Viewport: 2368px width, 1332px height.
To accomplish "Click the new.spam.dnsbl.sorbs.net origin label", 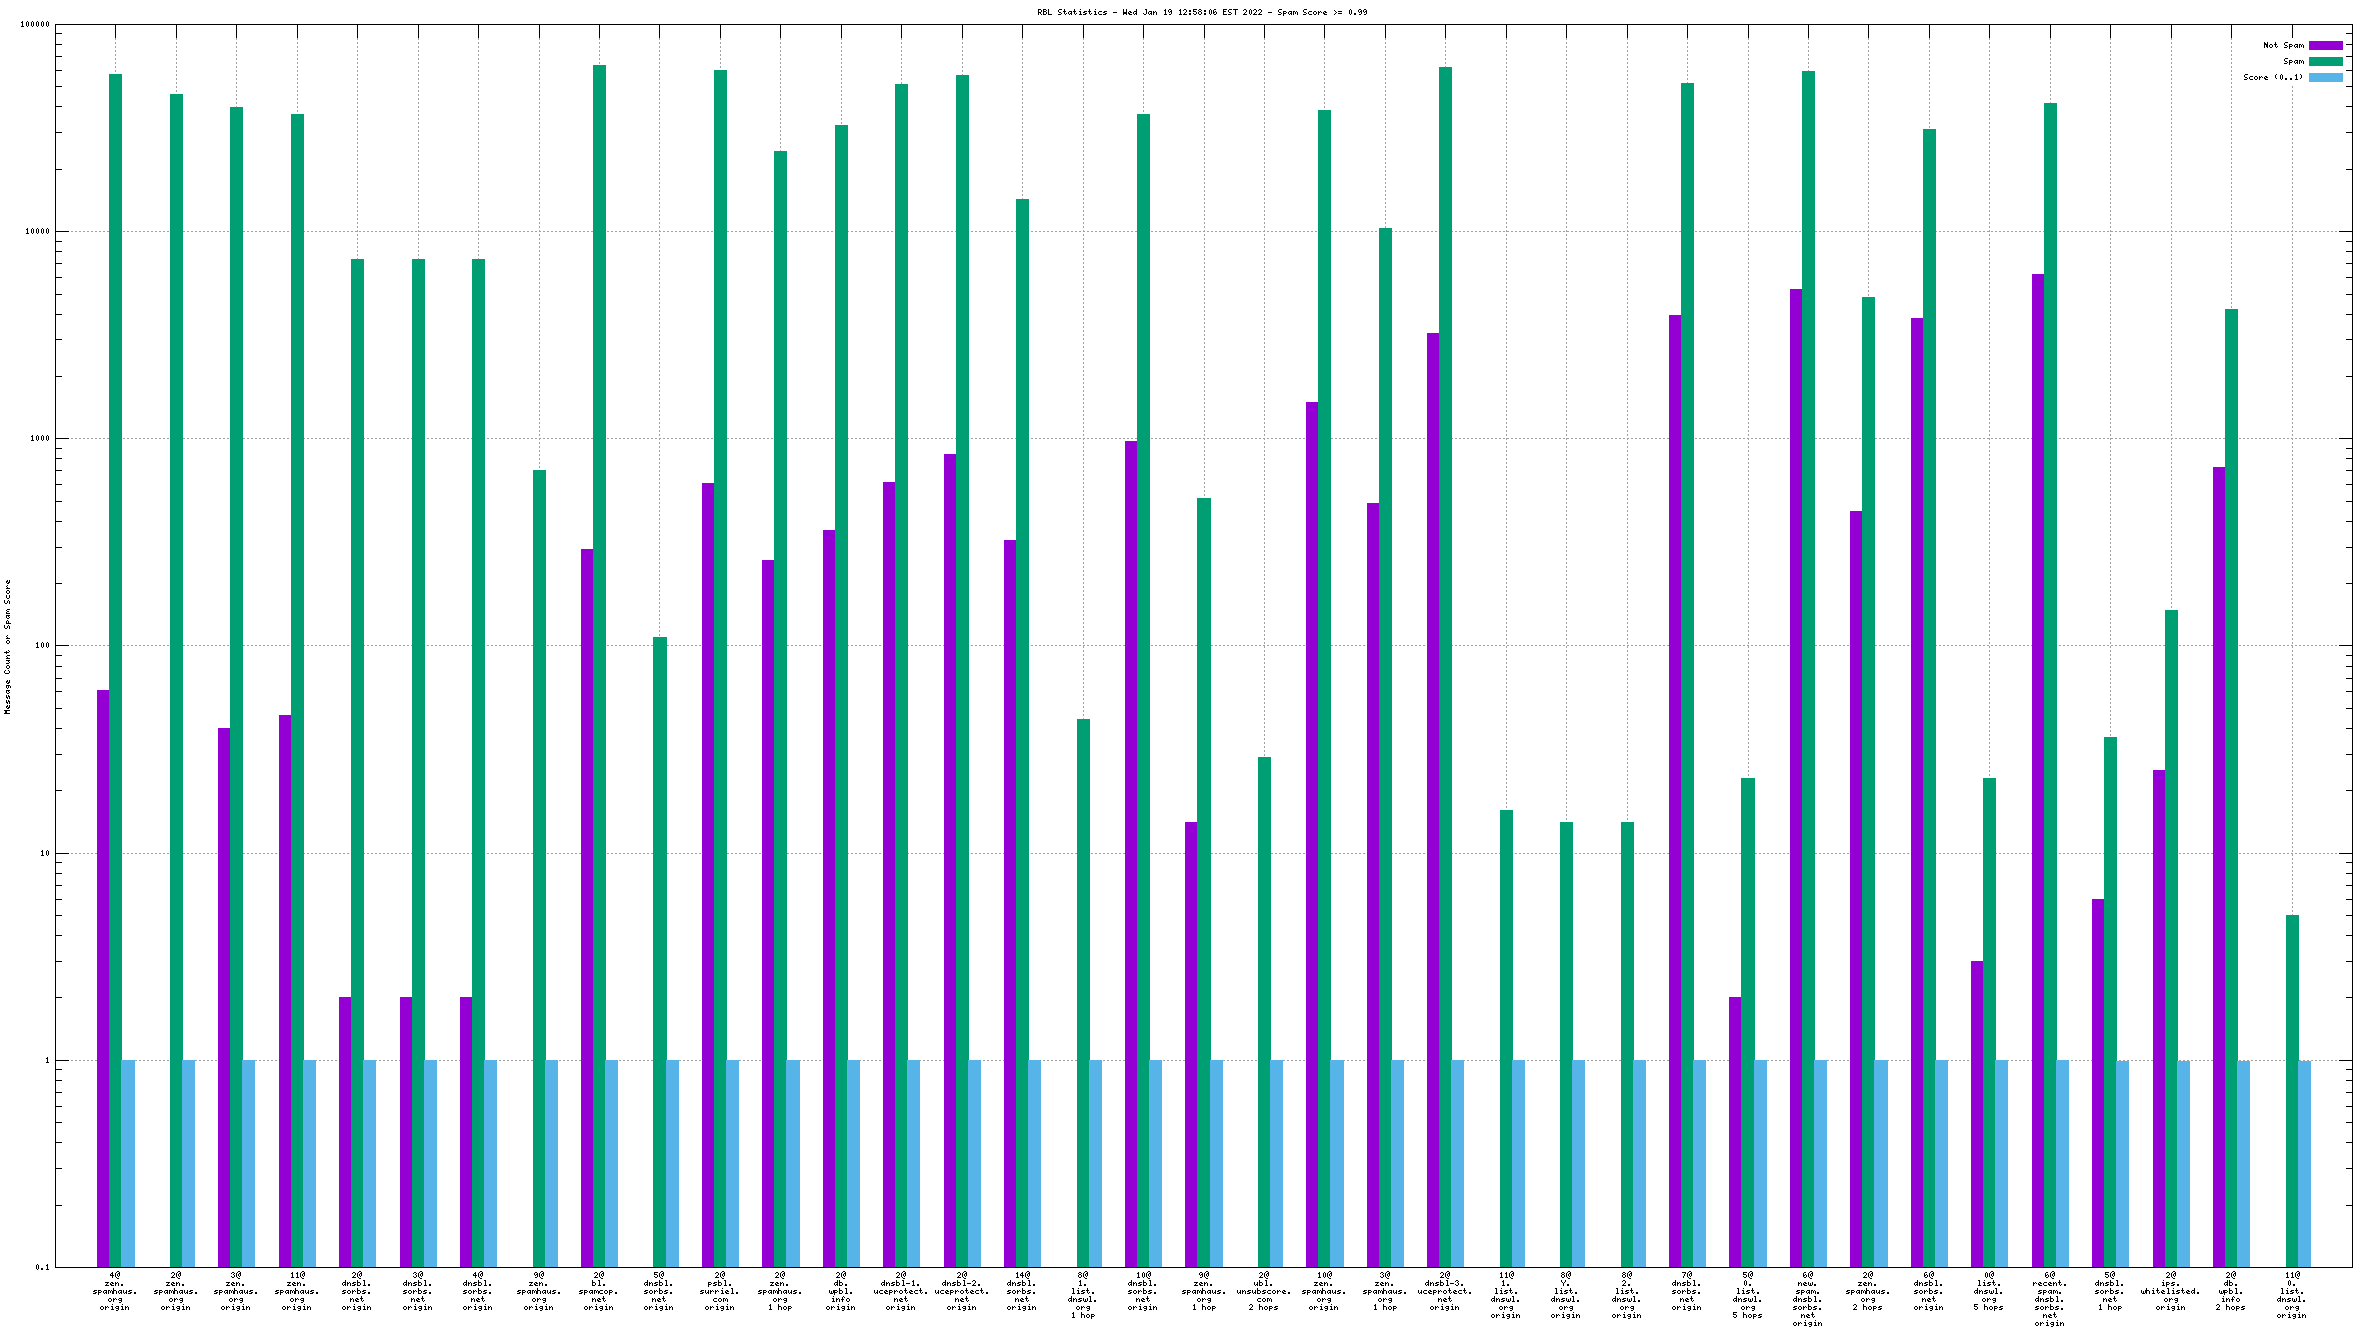I will point(1807,1299).
